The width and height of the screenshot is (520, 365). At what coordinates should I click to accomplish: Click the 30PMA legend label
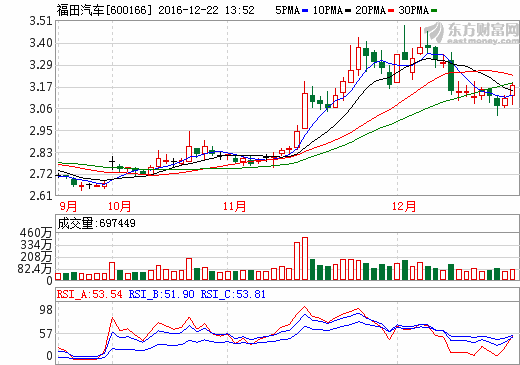pos(414,10)
